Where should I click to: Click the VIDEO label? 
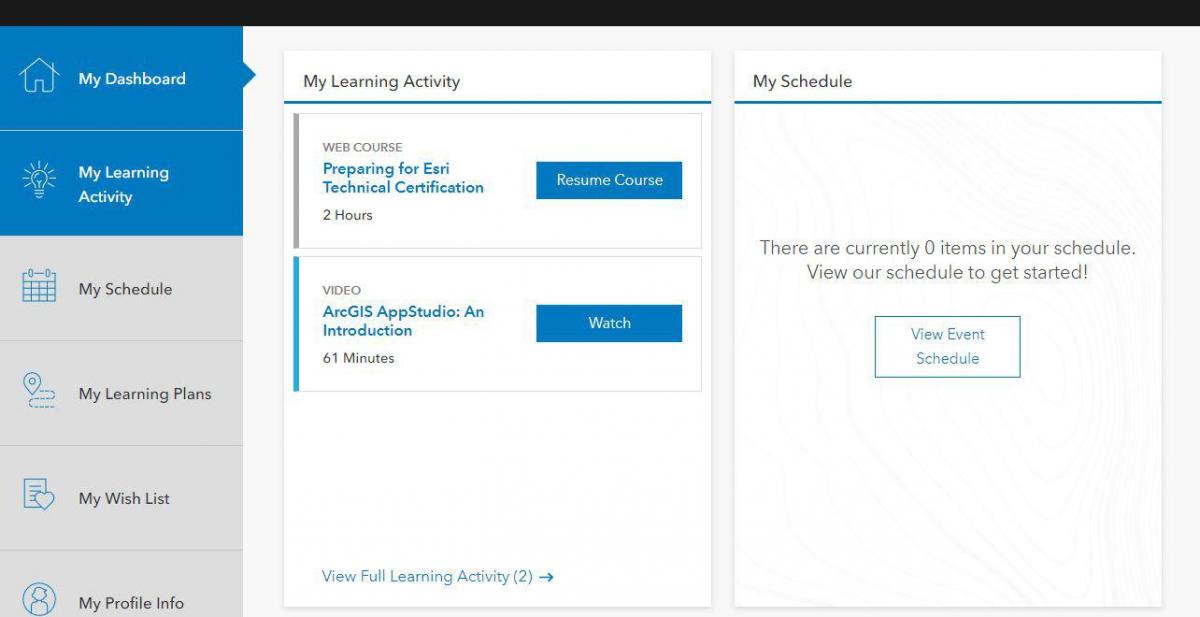tap(342, 290)
